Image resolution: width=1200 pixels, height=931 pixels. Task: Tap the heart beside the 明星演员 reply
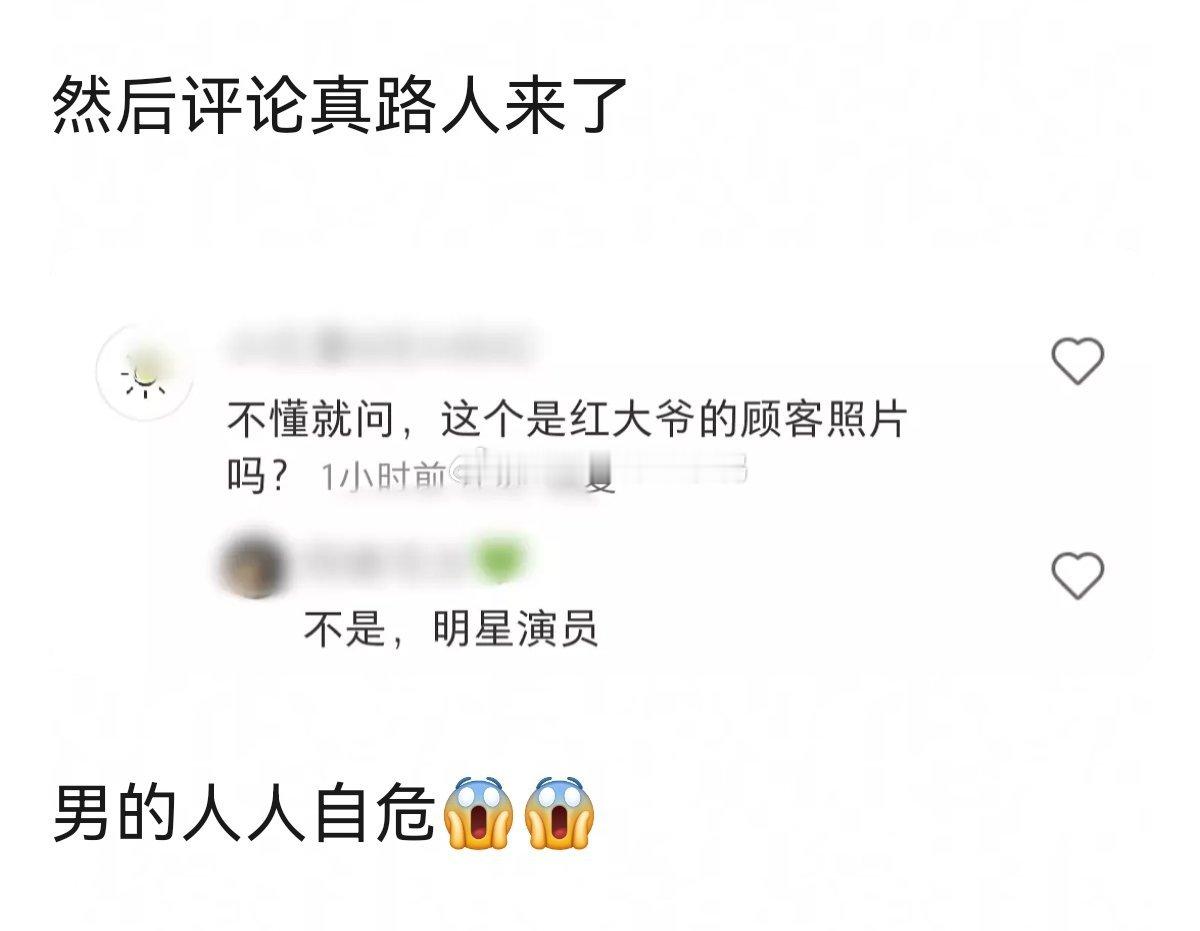pos(1077,576)
